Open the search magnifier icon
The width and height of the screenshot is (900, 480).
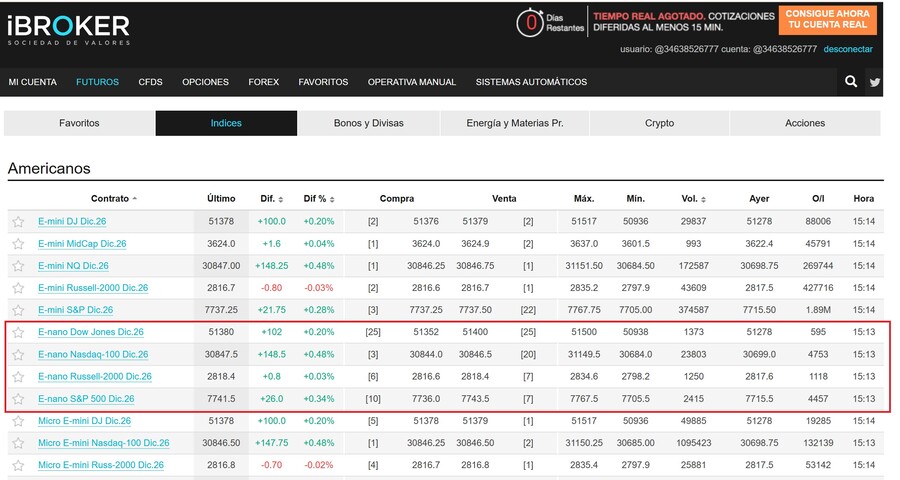(x=851, y=82)
